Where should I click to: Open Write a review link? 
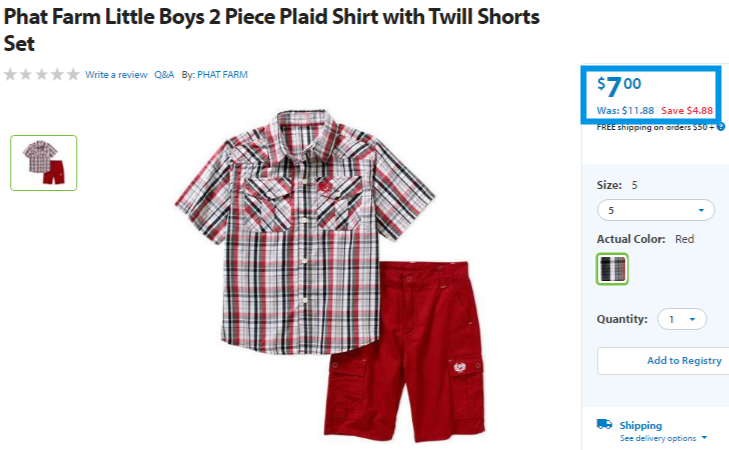tap(116, 75)
